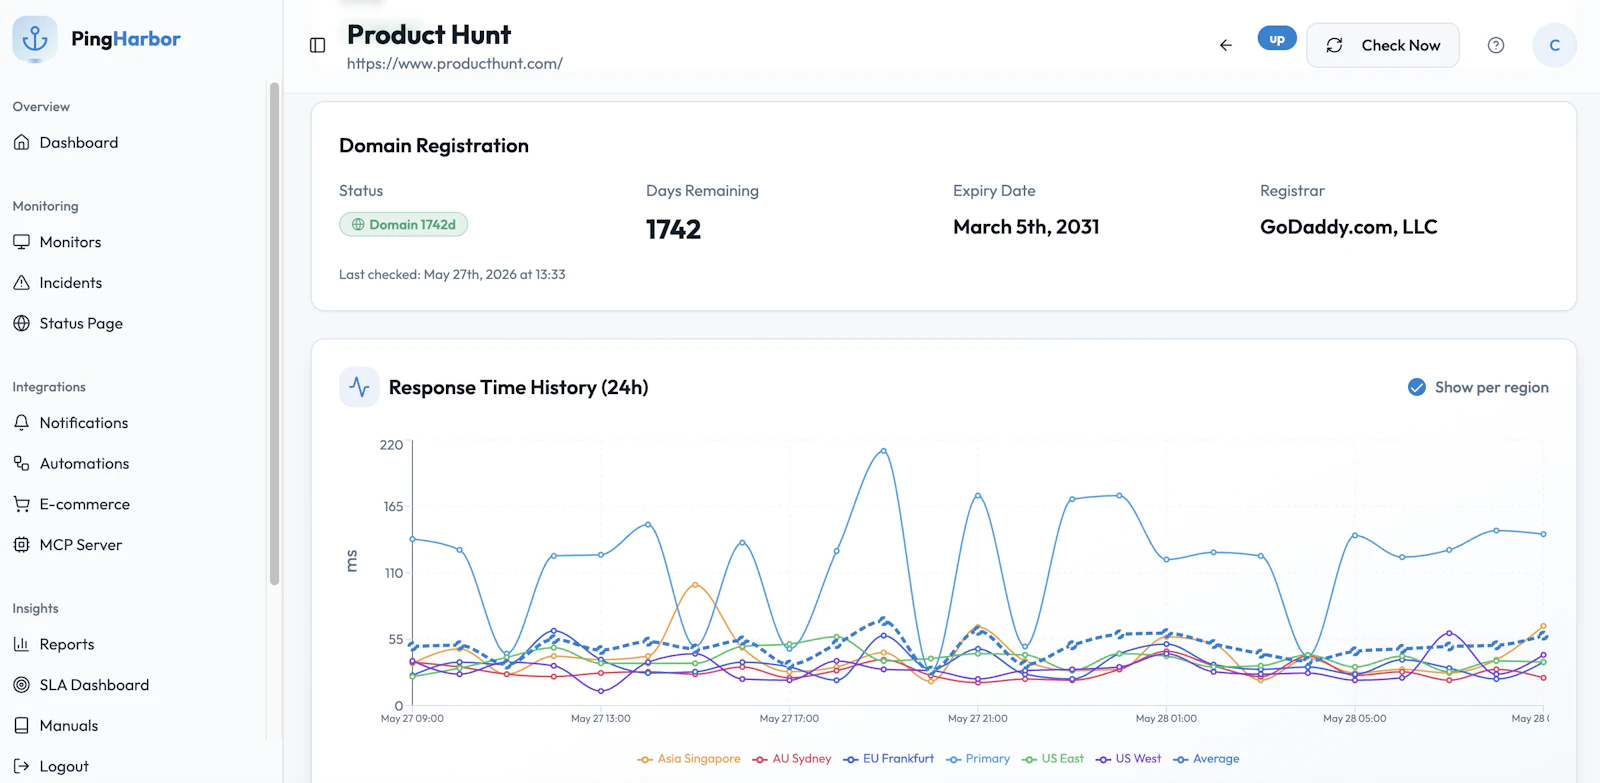Toggle Primary series in legend

[978, 759]
